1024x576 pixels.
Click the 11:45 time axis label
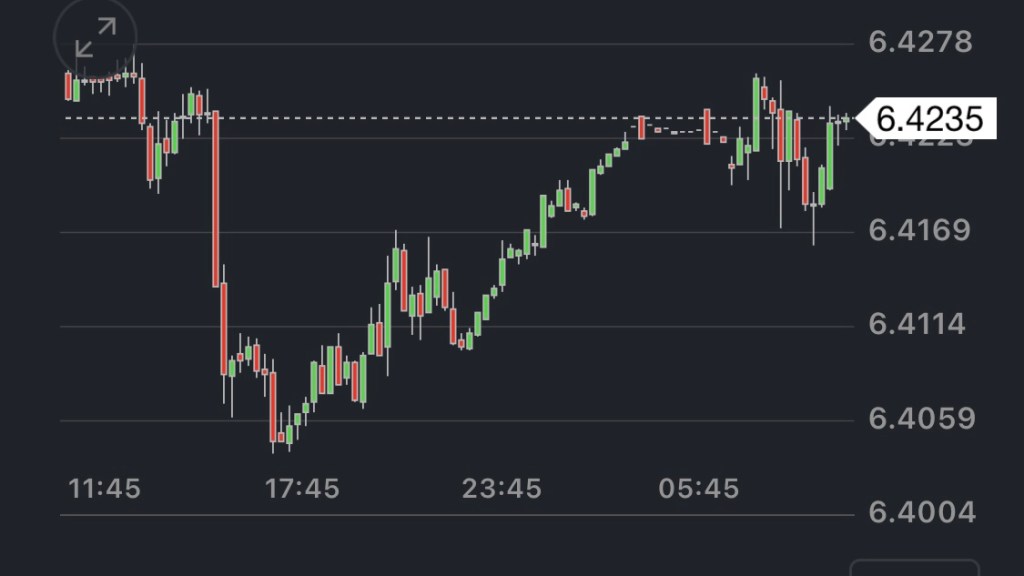(x=104, y=489)
